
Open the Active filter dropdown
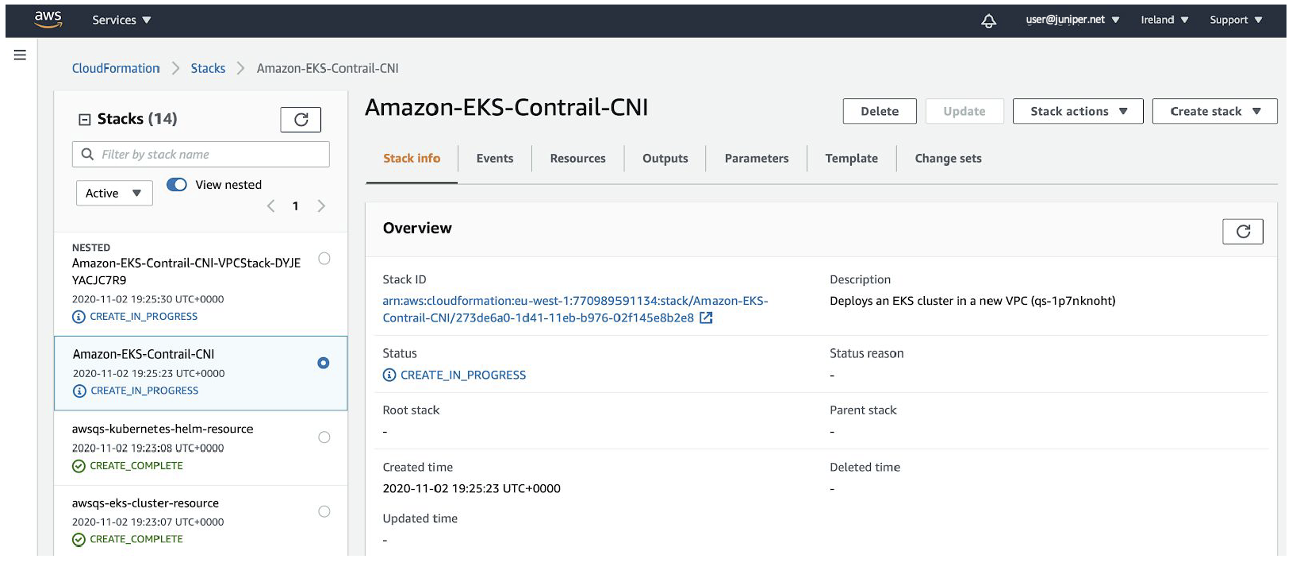click(114, 193)
